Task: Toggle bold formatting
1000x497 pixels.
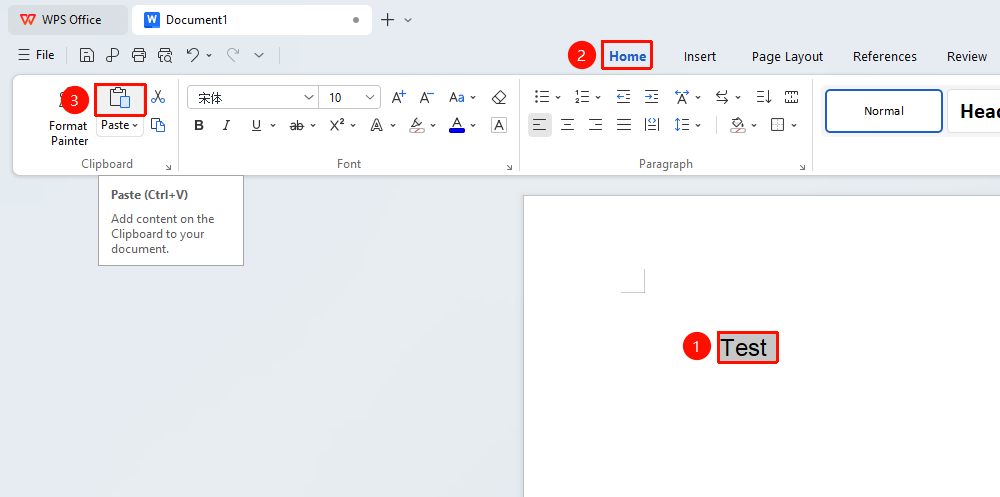Action: tap(199, 125)
